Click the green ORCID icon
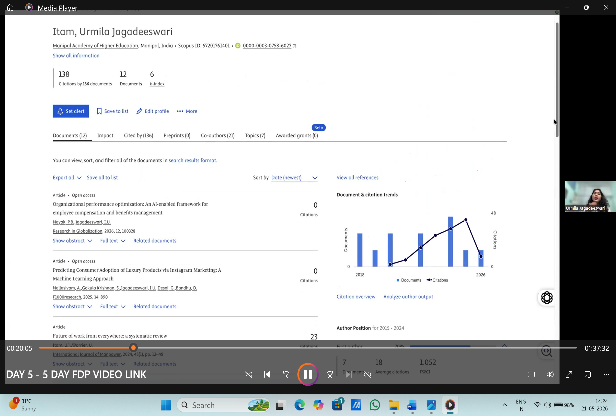The width and height of the screenshot is (616, 416). point(238,46)
